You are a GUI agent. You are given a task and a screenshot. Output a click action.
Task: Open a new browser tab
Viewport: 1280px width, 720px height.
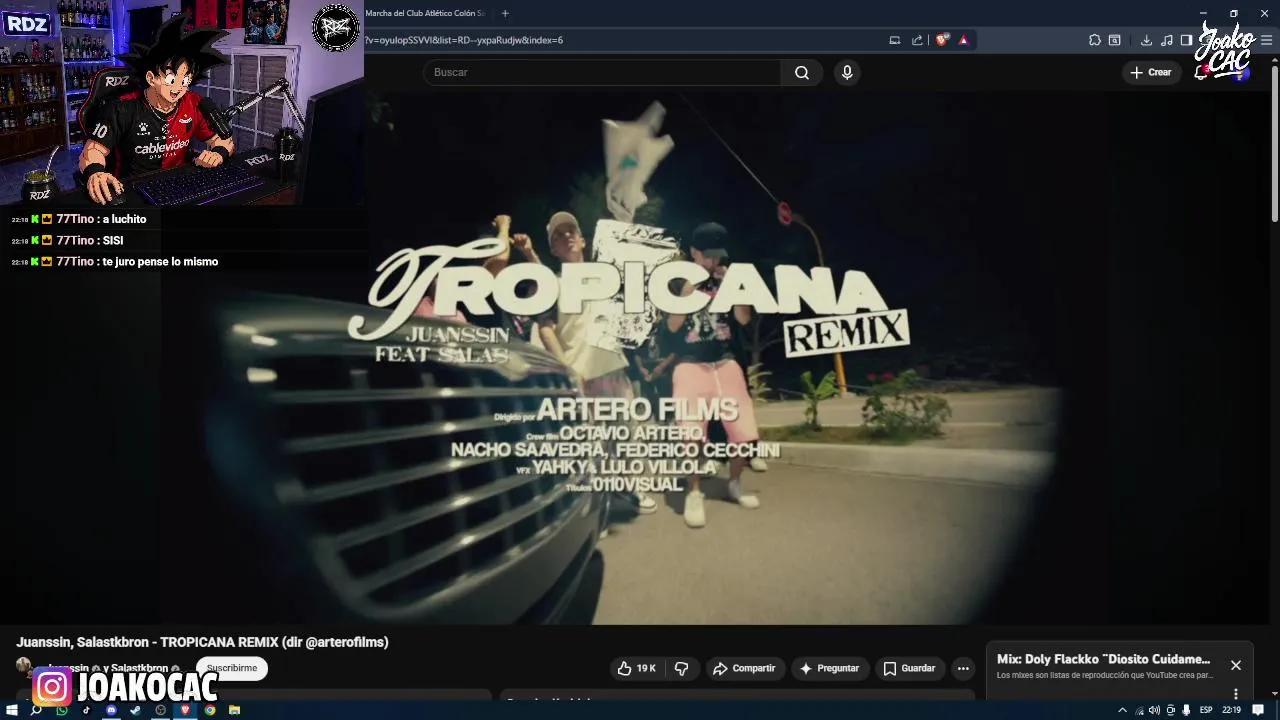(x=505, y=13)
